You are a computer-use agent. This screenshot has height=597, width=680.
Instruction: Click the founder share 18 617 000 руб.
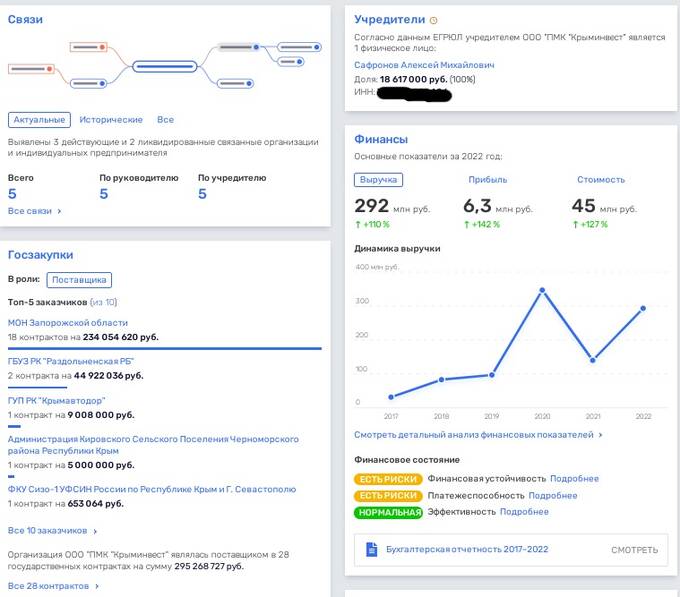coord(413,79)
